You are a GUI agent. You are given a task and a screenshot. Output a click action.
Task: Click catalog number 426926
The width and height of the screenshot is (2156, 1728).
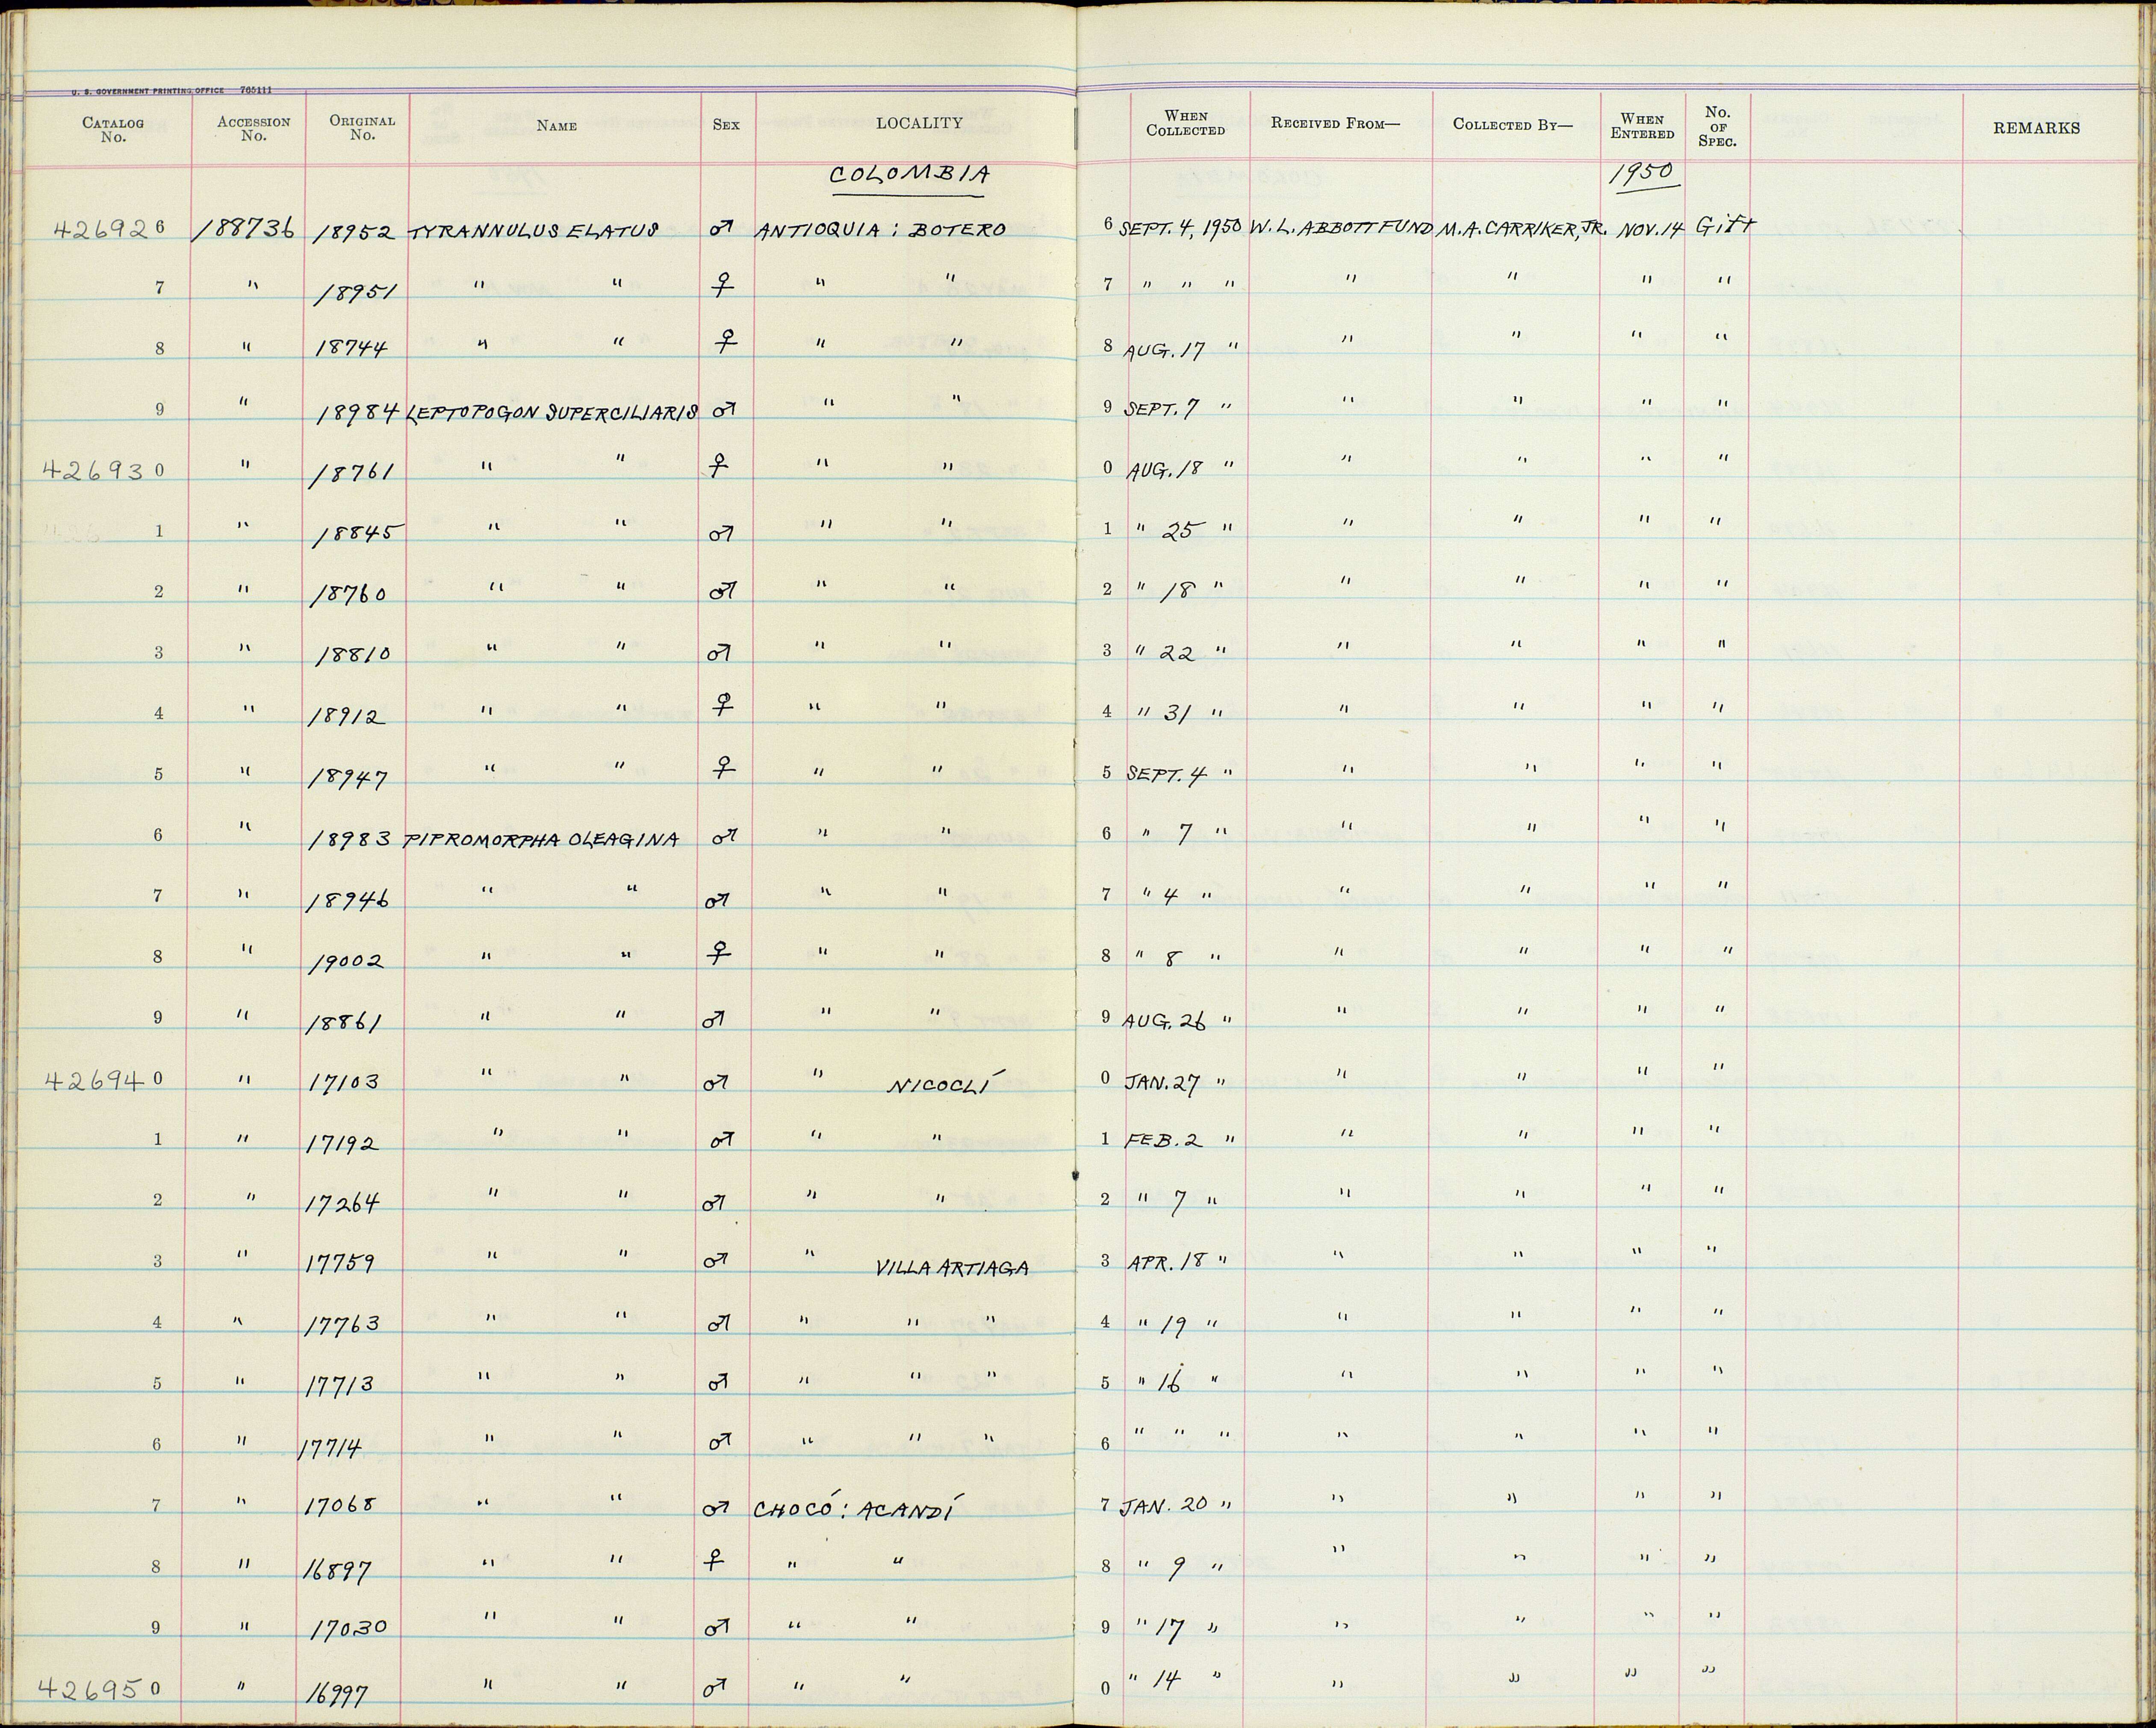109,230
